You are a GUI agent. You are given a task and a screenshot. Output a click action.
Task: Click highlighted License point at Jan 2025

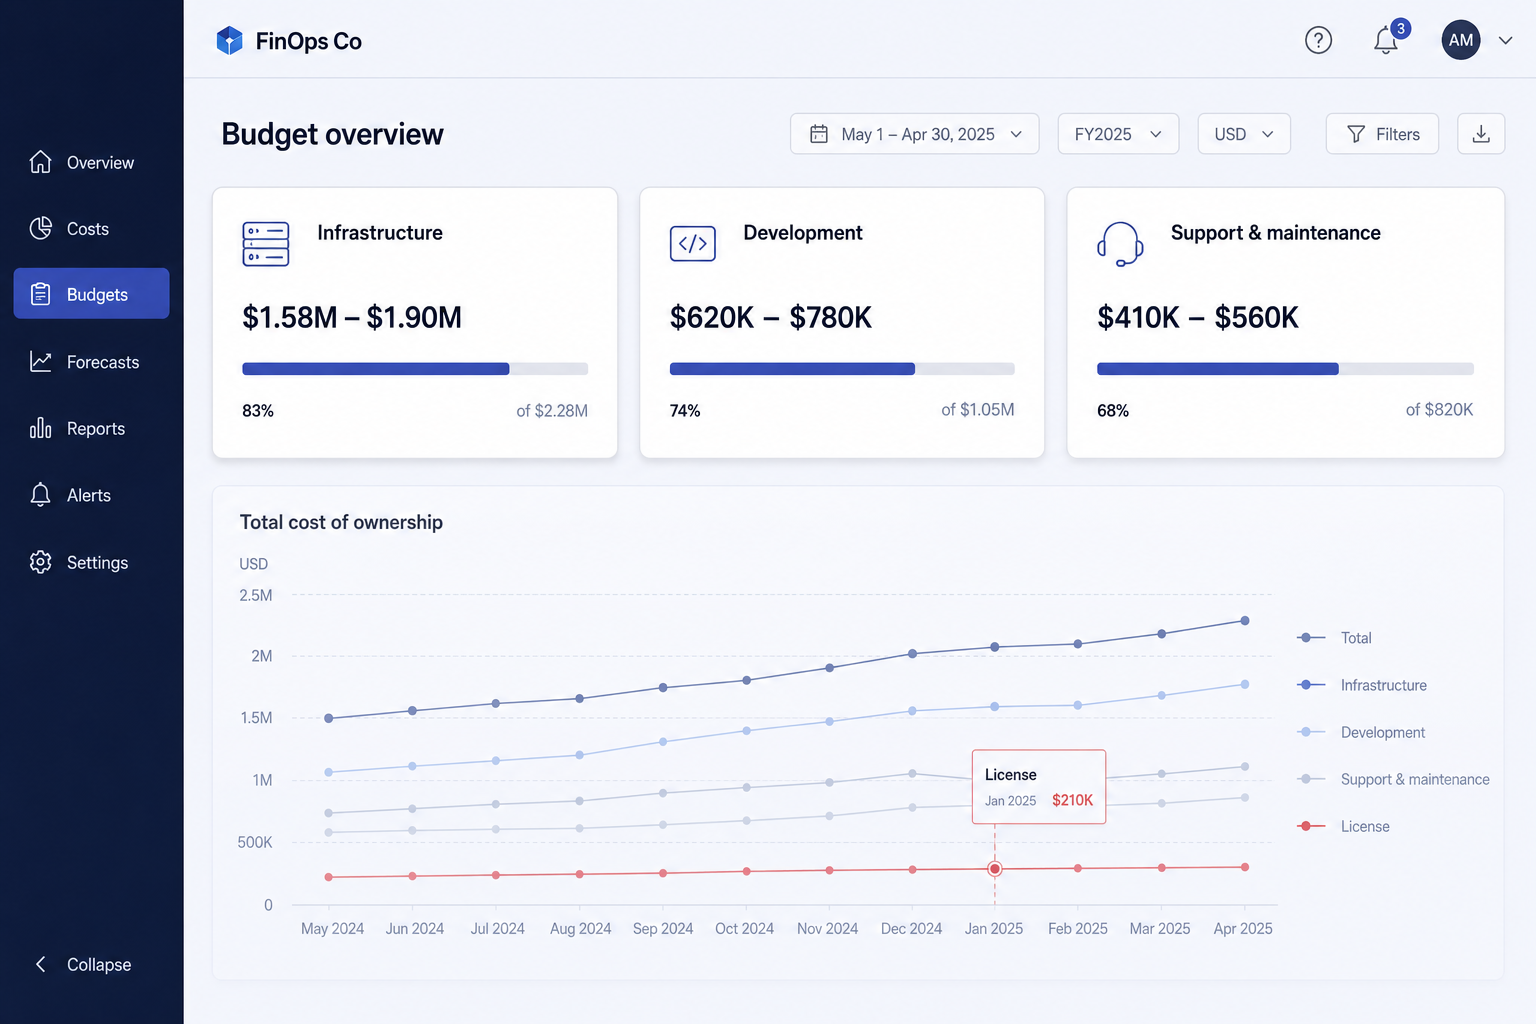995,869
